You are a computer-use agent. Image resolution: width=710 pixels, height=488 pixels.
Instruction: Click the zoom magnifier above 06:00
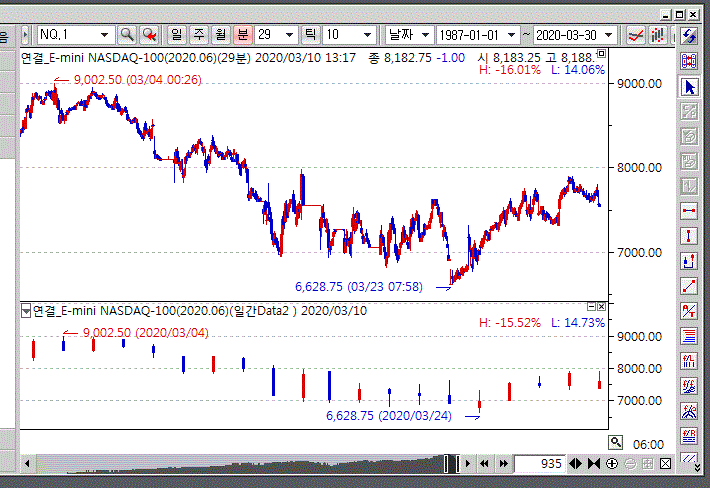pyautogui.click(x=616, y=442)
